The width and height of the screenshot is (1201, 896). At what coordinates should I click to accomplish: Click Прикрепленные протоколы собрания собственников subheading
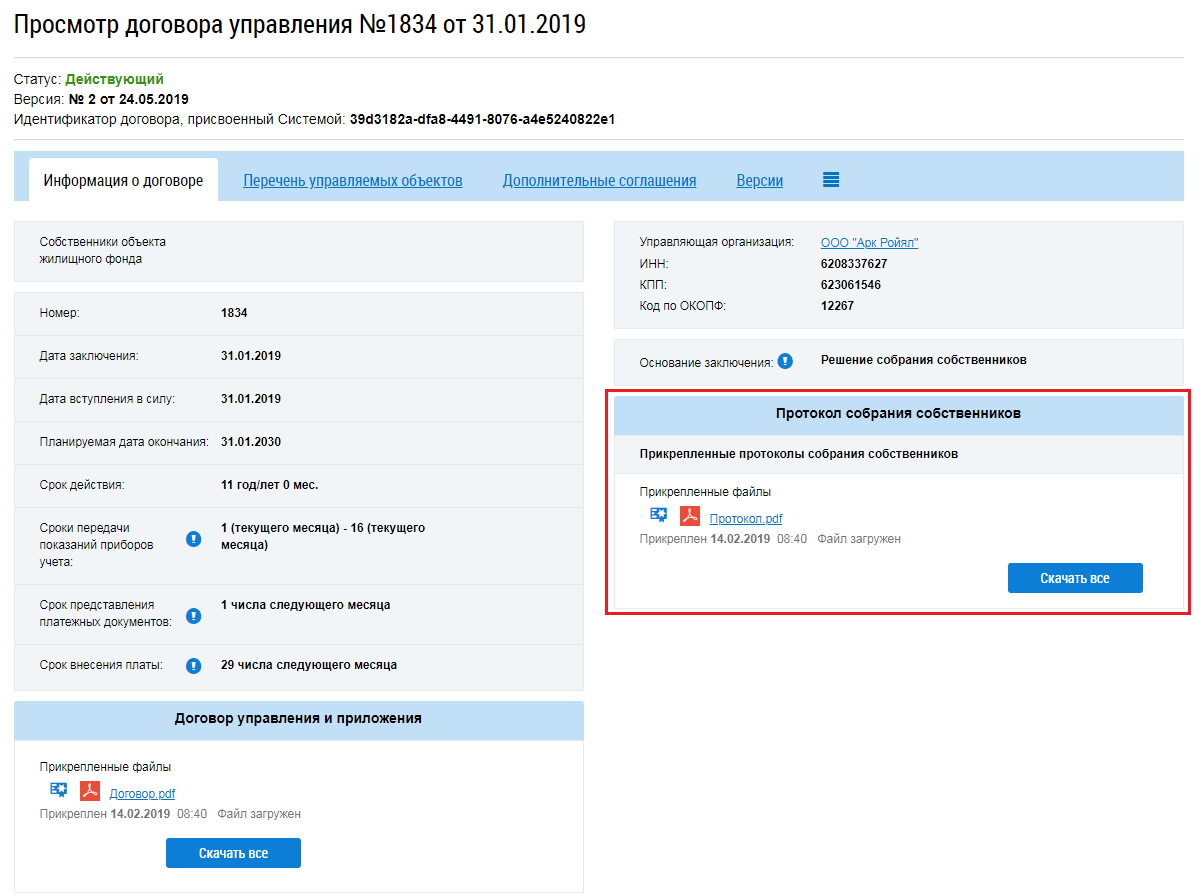(799, 454)
